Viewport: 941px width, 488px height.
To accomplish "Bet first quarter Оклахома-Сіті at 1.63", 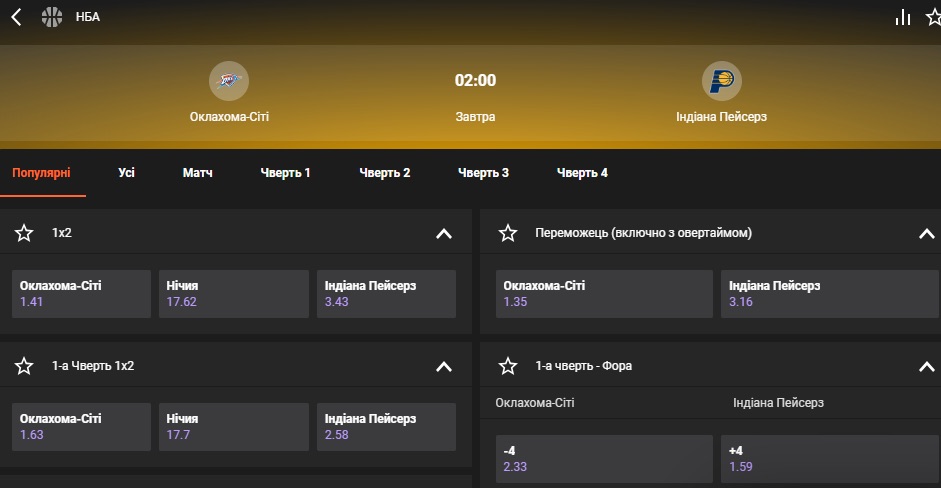I will [81, 426].
